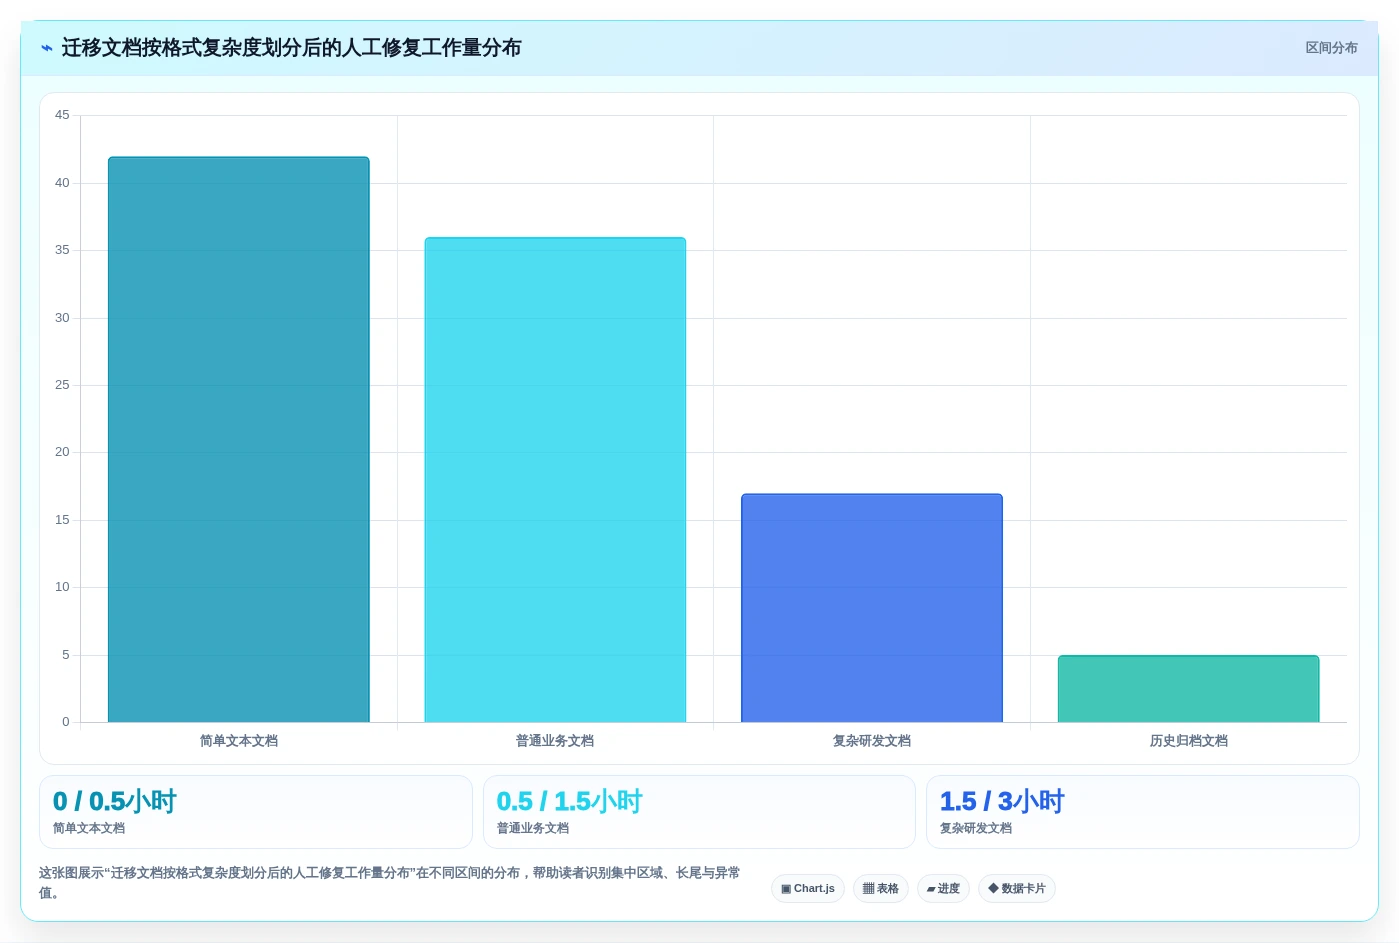This screenshot has width=1399, height=943.
Task: Click the y-axis value 45
Action: pos(62,115)
